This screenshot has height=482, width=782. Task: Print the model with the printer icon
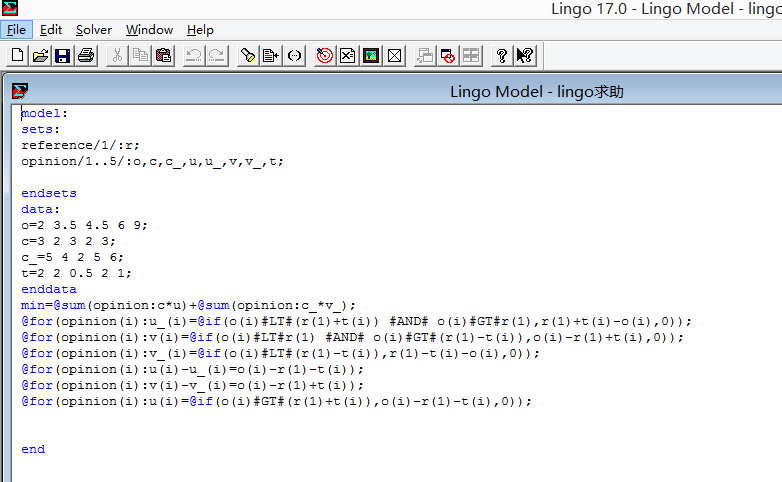click(x=86, y=55)
